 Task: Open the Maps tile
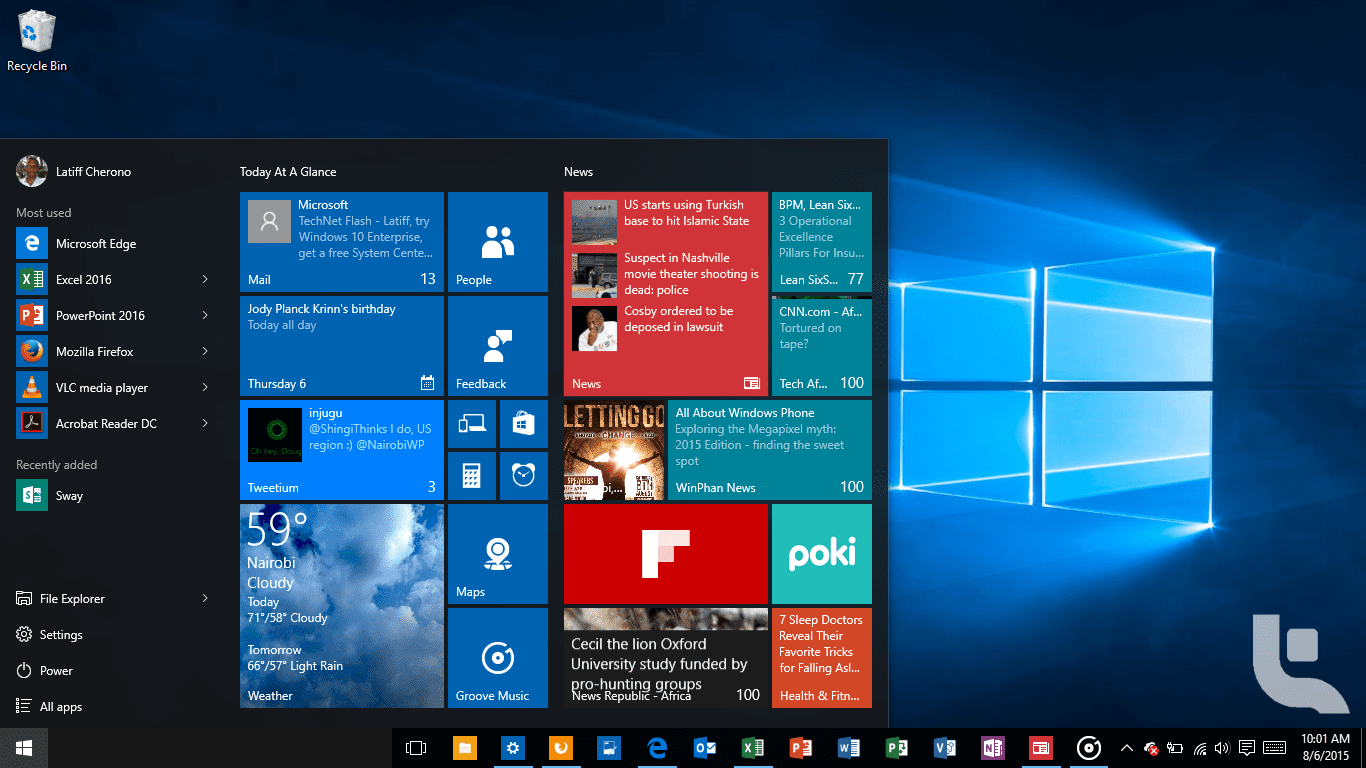coord(498,554)
